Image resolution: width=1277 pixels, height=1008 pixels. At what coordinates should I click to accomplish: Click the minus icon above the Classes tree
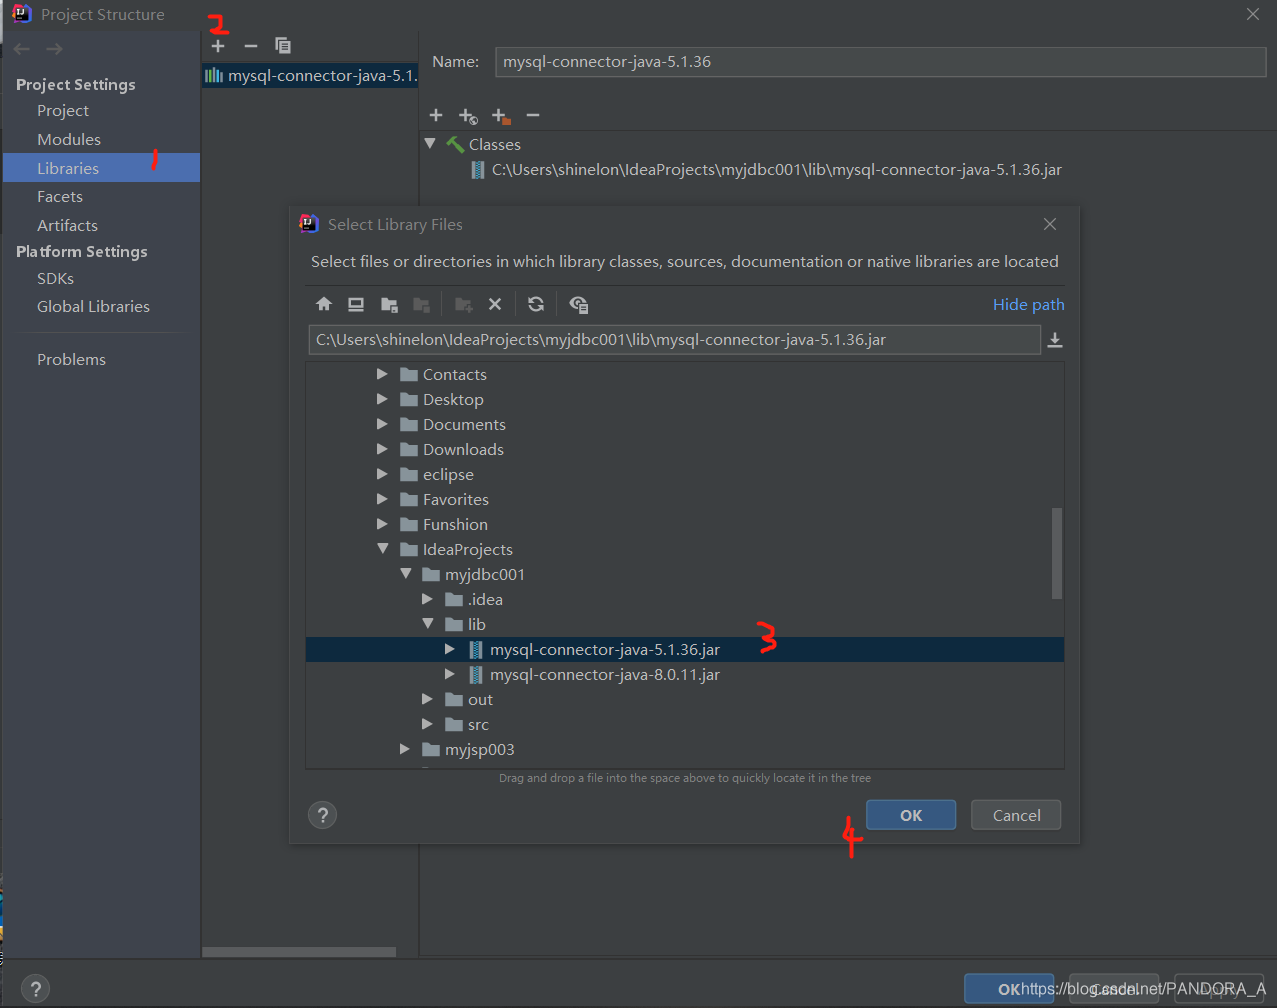point(533,116)
